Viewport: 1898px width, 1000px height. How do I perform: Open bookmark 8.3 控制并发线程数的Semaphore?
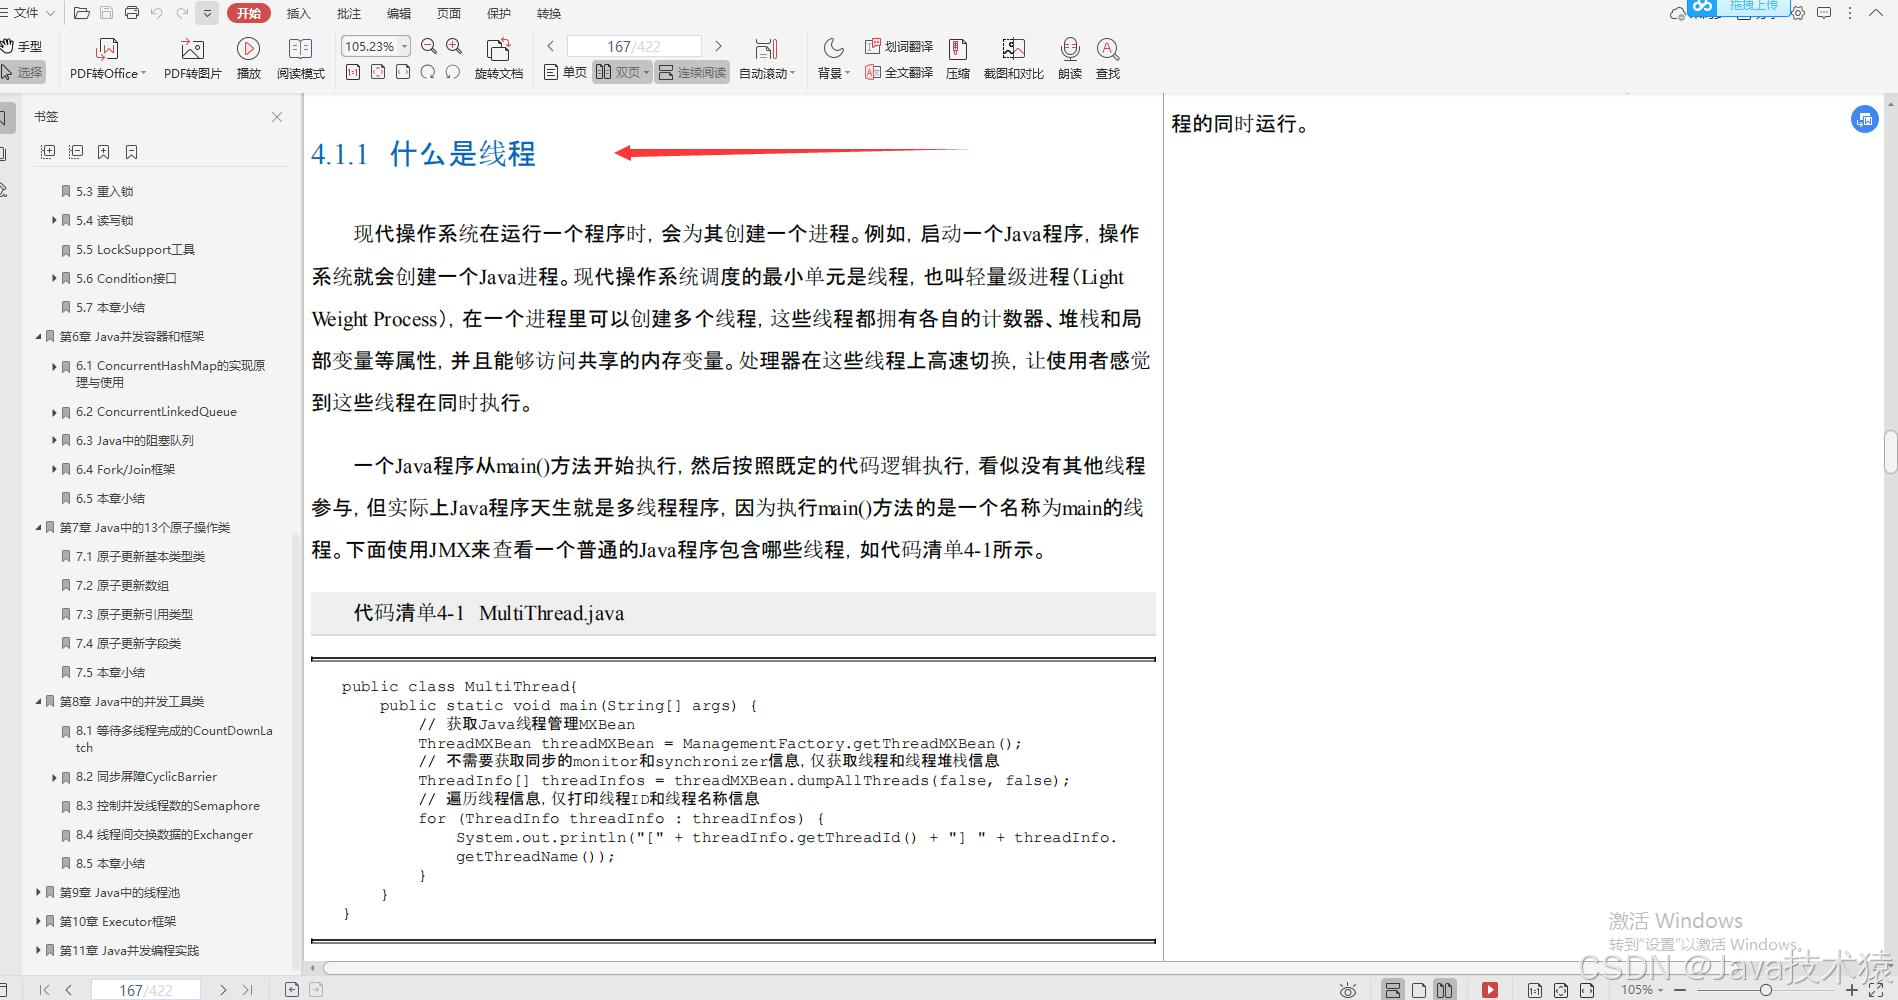tap(167, 805)
